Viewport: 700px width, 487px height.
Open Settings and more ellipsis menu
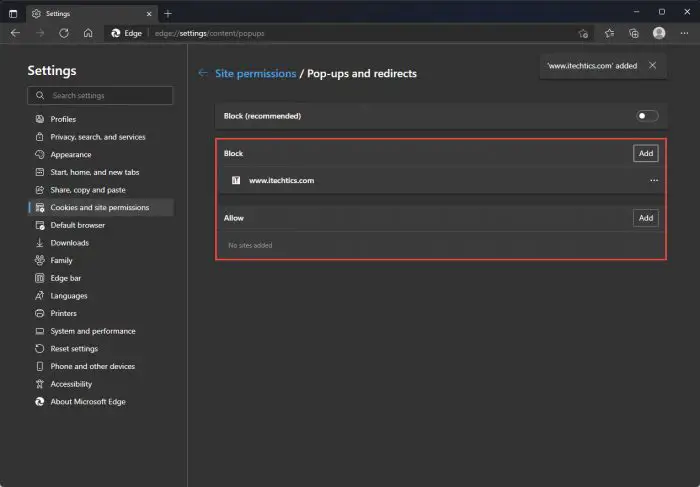pos(684,33)
